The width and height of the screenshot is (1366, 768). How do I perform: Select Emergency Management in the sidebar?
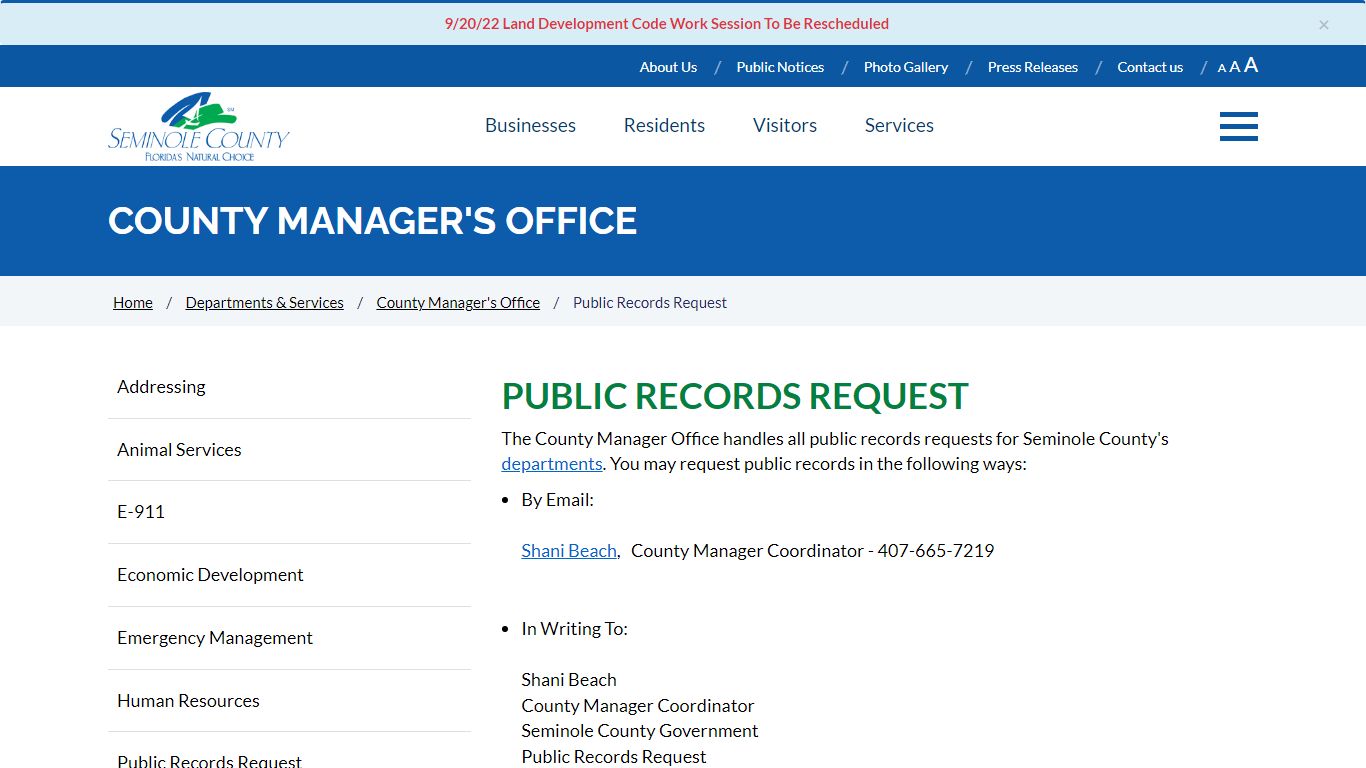[289, 638]
